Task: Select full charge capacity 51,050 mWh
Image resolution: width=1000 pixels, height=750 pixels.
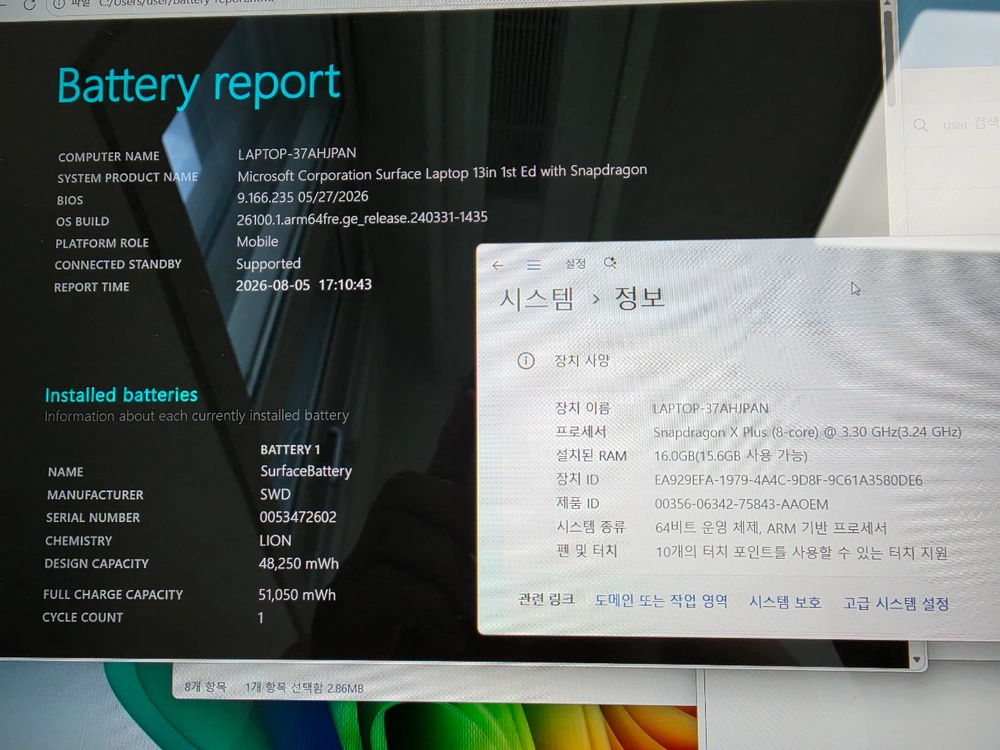Action: 297,595
